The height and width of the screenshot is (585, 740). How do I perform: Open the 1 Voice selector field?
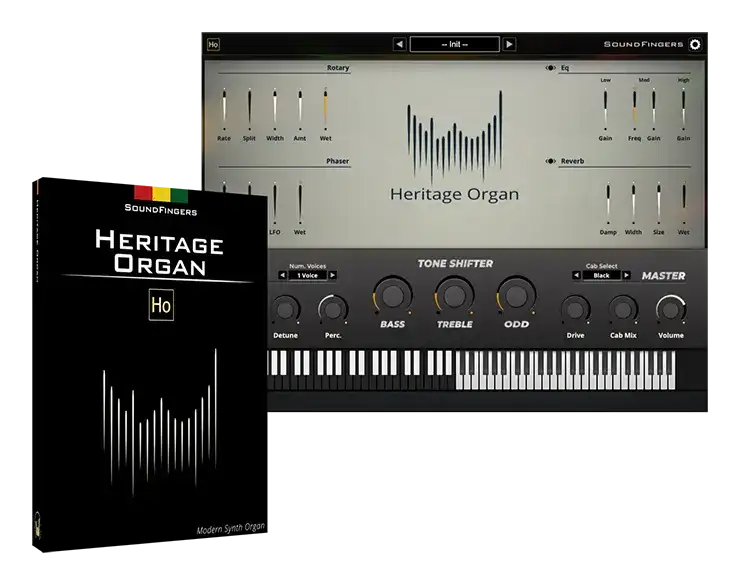tap(307, 275)
